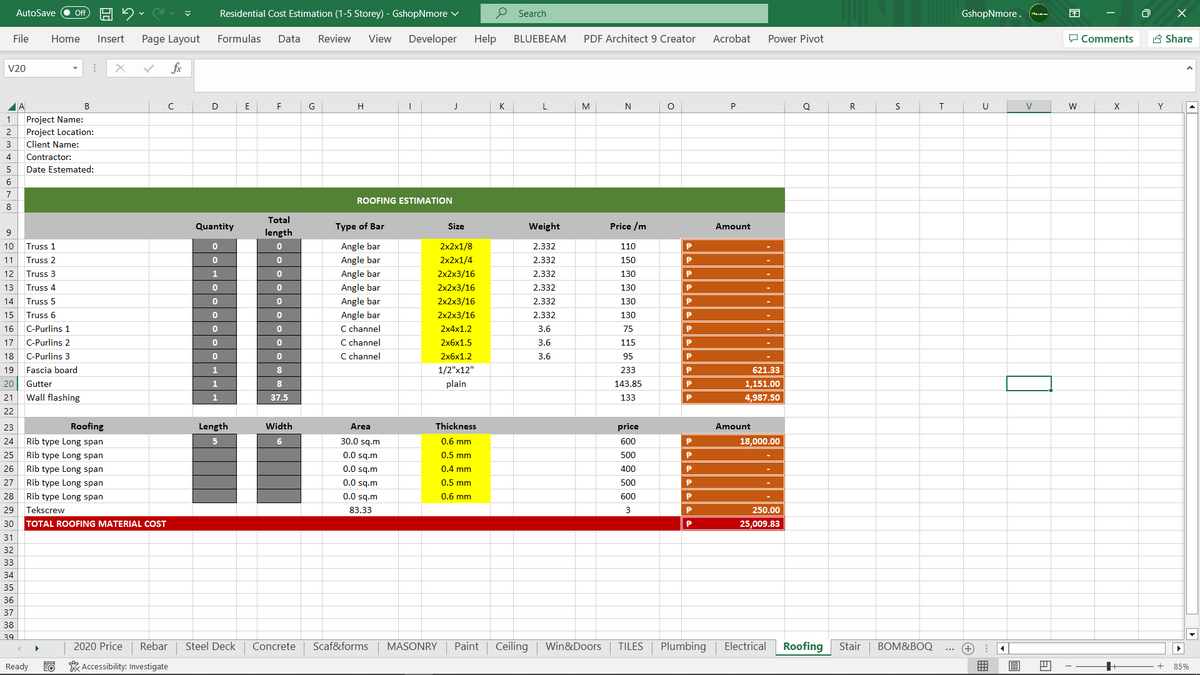
Task: Switch to Normal view icon
Action: [982, 666]
